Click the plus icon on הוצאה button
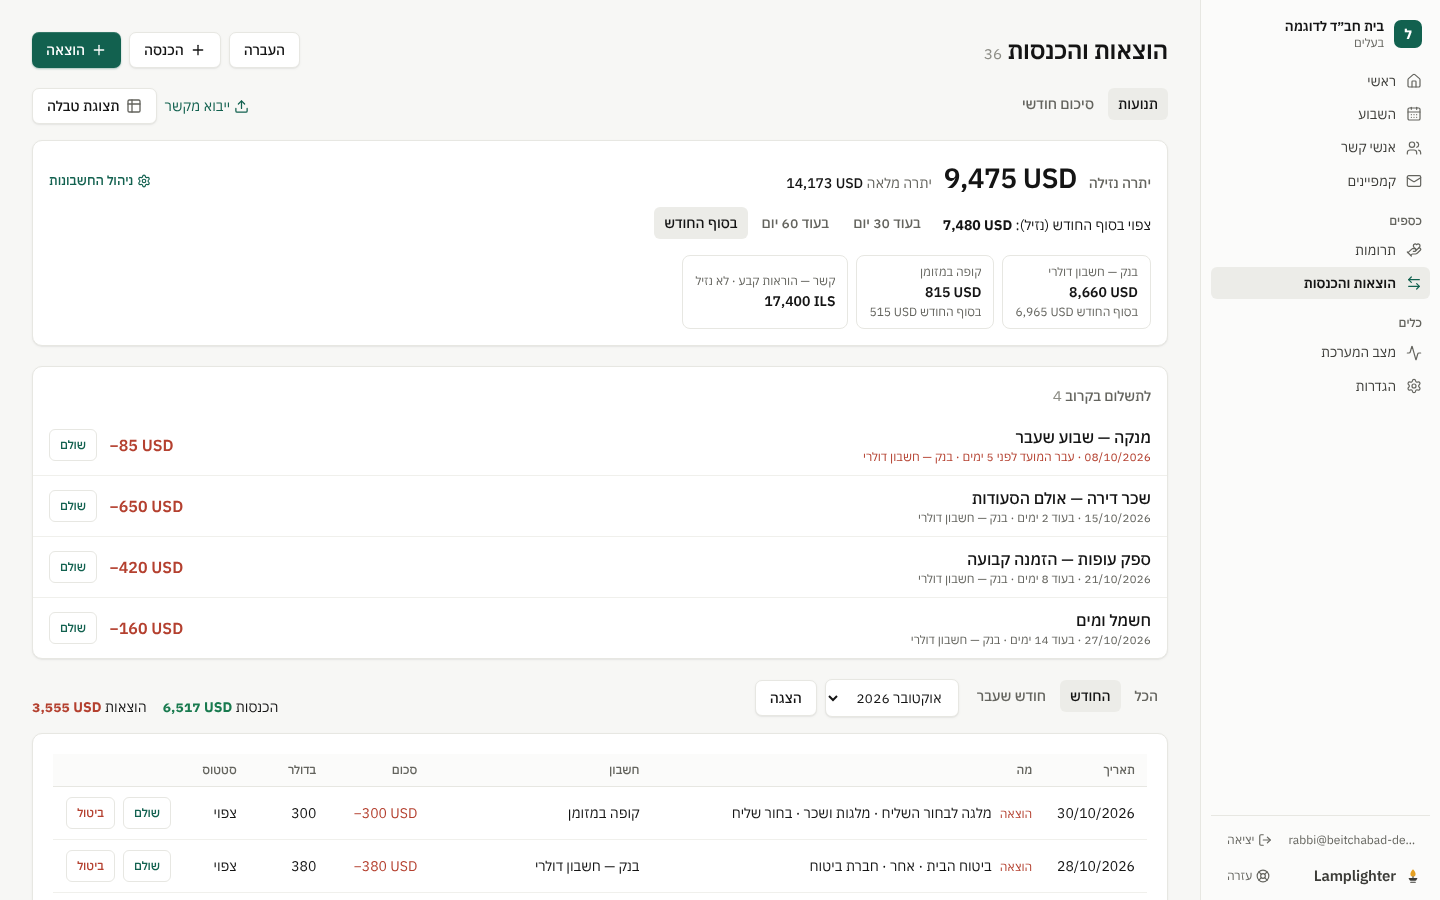Image resolution: width=1440 pixels, height=900 pixels. [99, 50]
